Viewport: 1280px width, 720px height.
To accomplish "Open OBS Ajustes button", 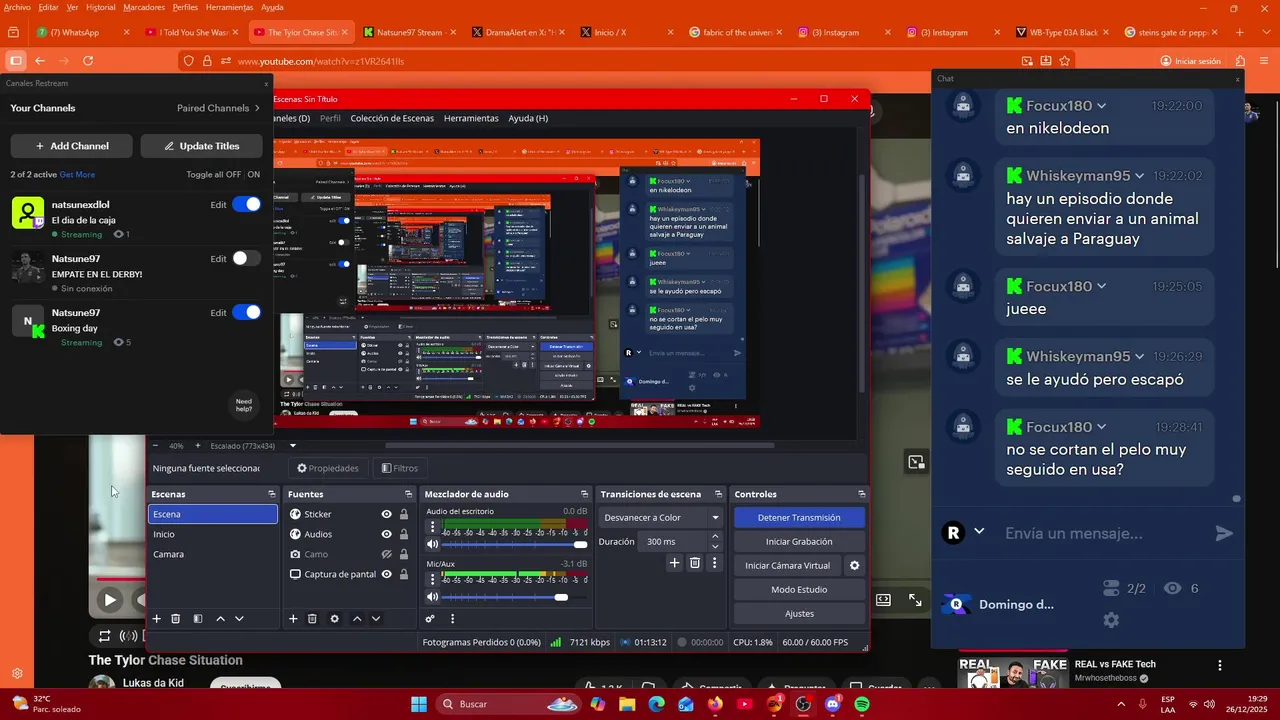I will click(x=798, y=613).
